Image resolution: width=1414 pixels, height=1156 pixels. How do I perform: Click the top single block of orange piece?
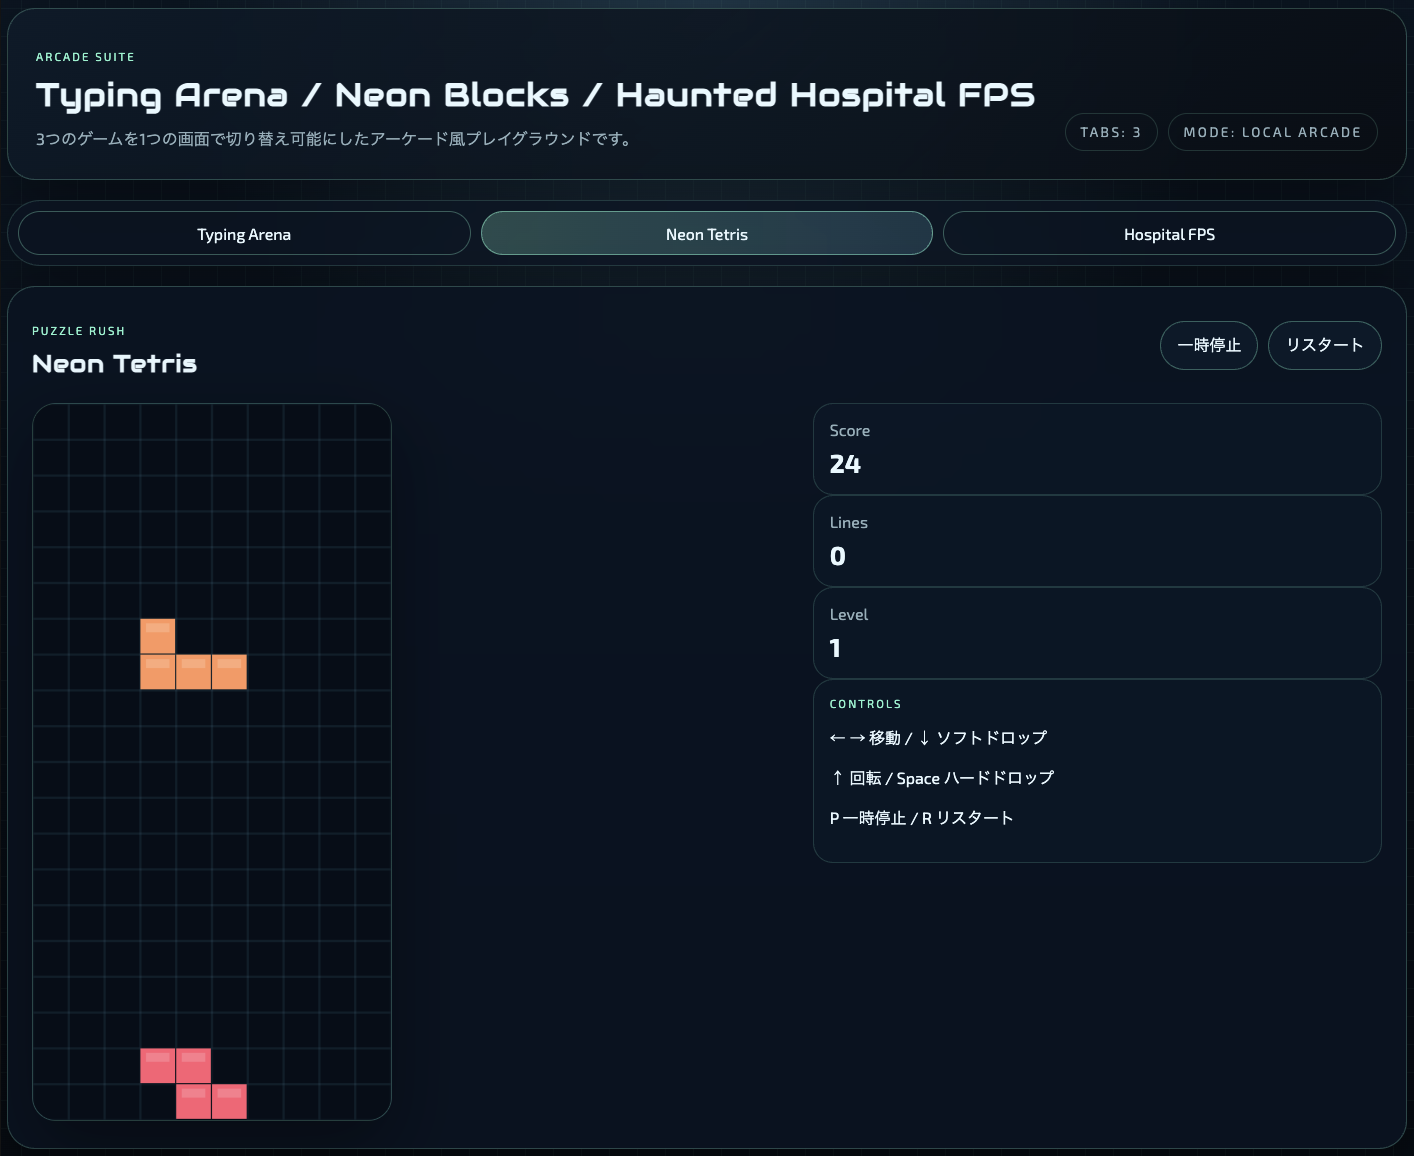[158, 636]
